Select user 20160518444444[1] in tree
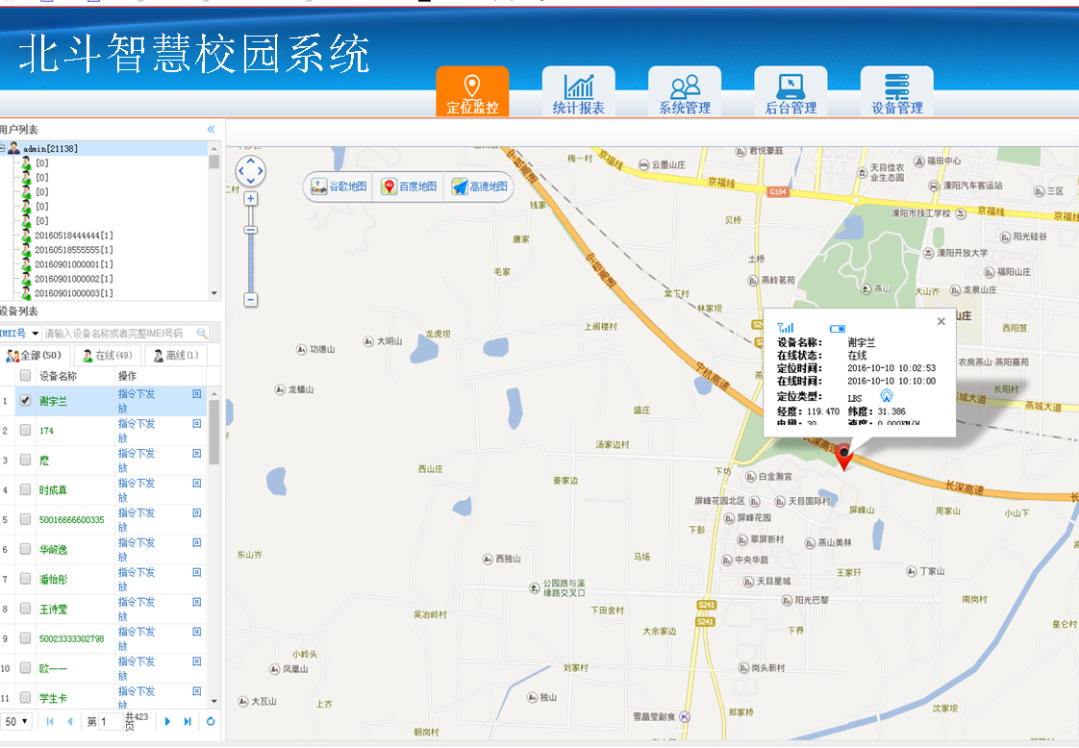Screen dimensions: 1079x748 [x=74, y=235]
